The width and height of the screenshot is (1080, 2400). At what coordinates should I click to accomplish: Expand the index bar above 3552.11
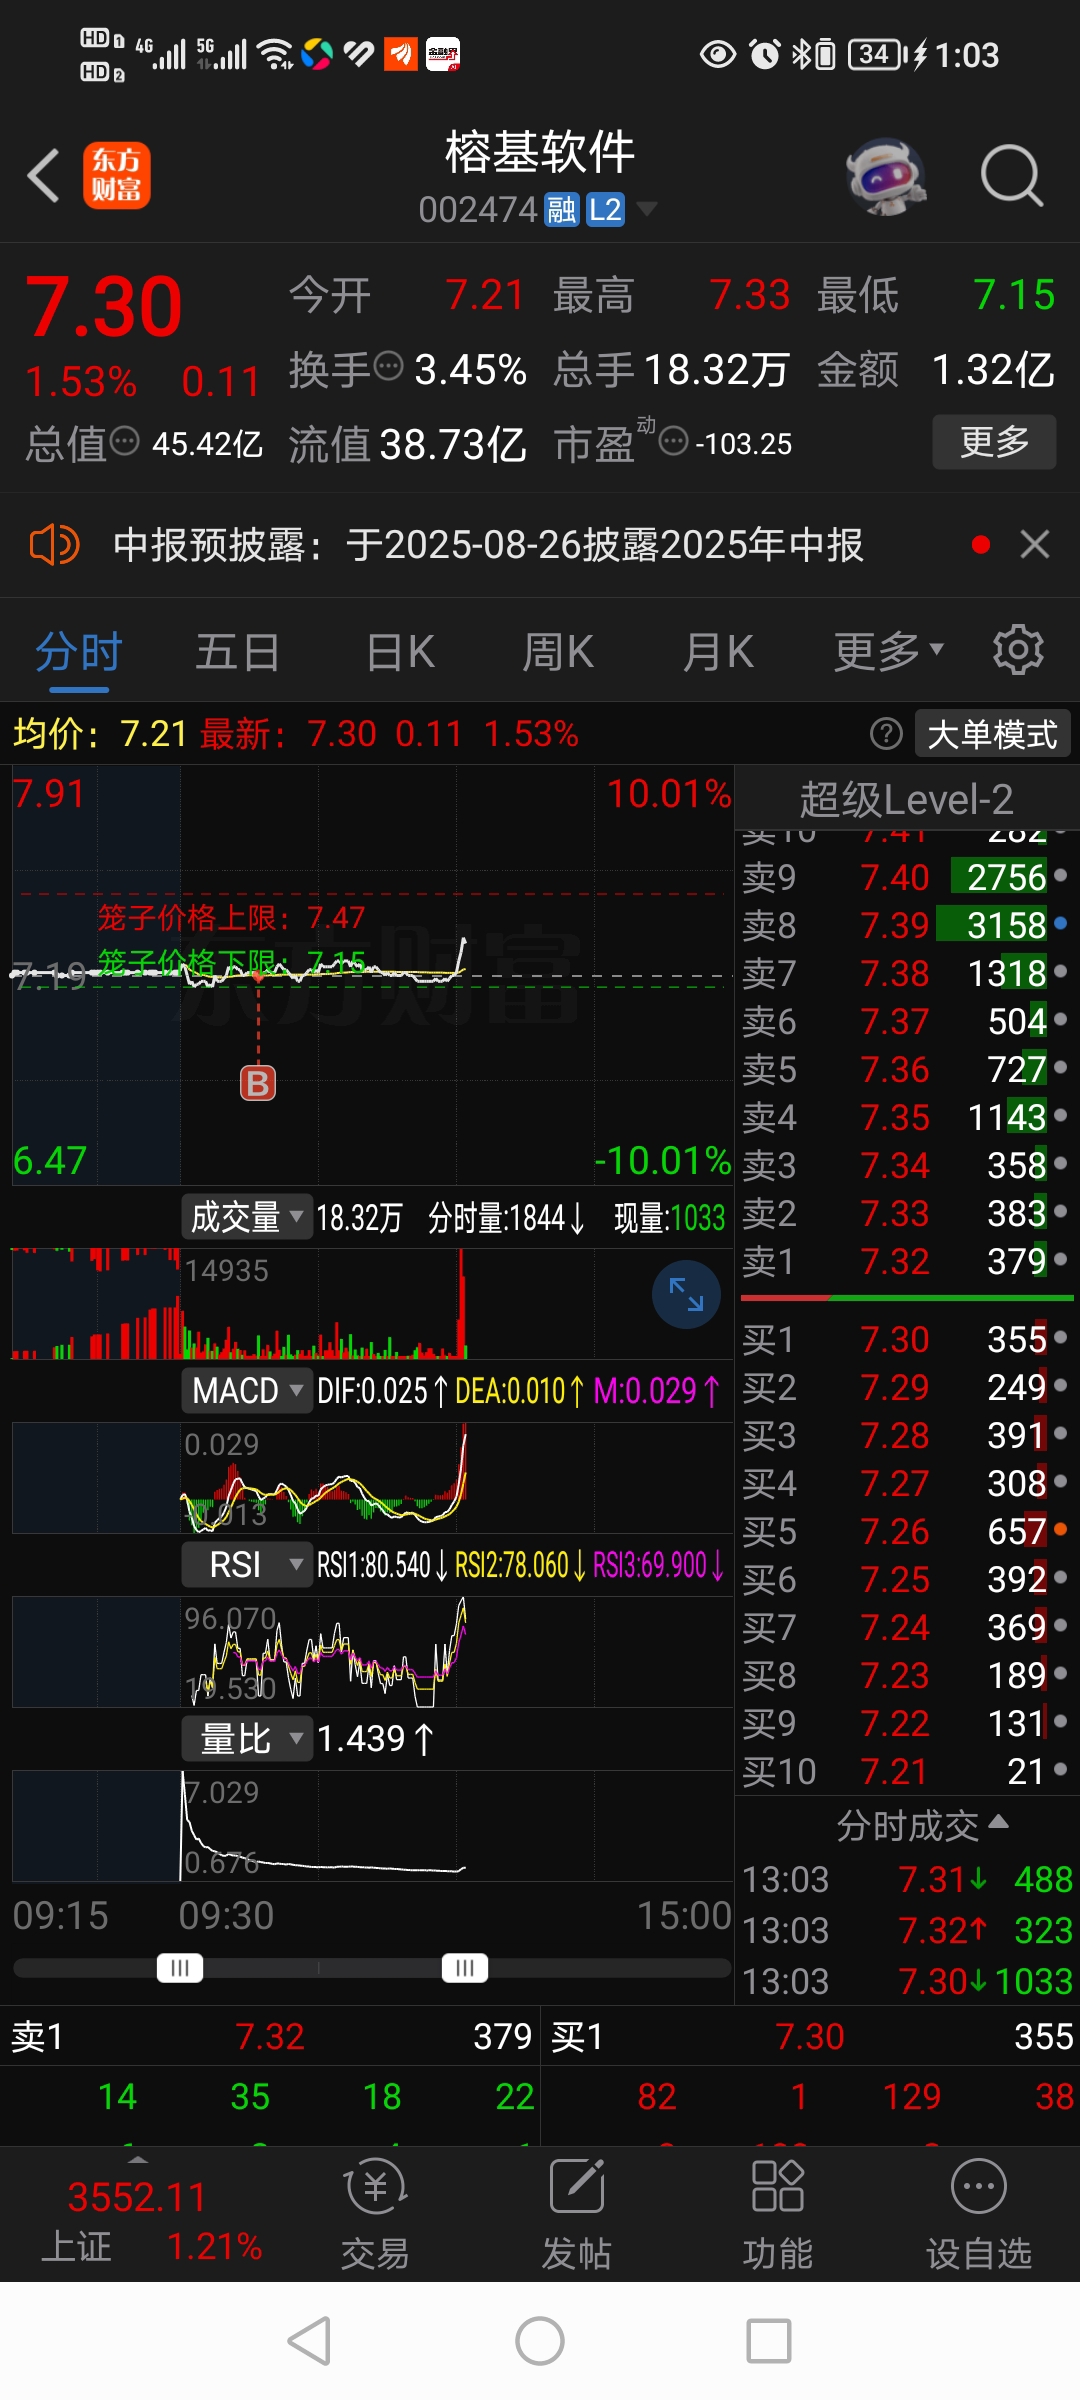138,2160
